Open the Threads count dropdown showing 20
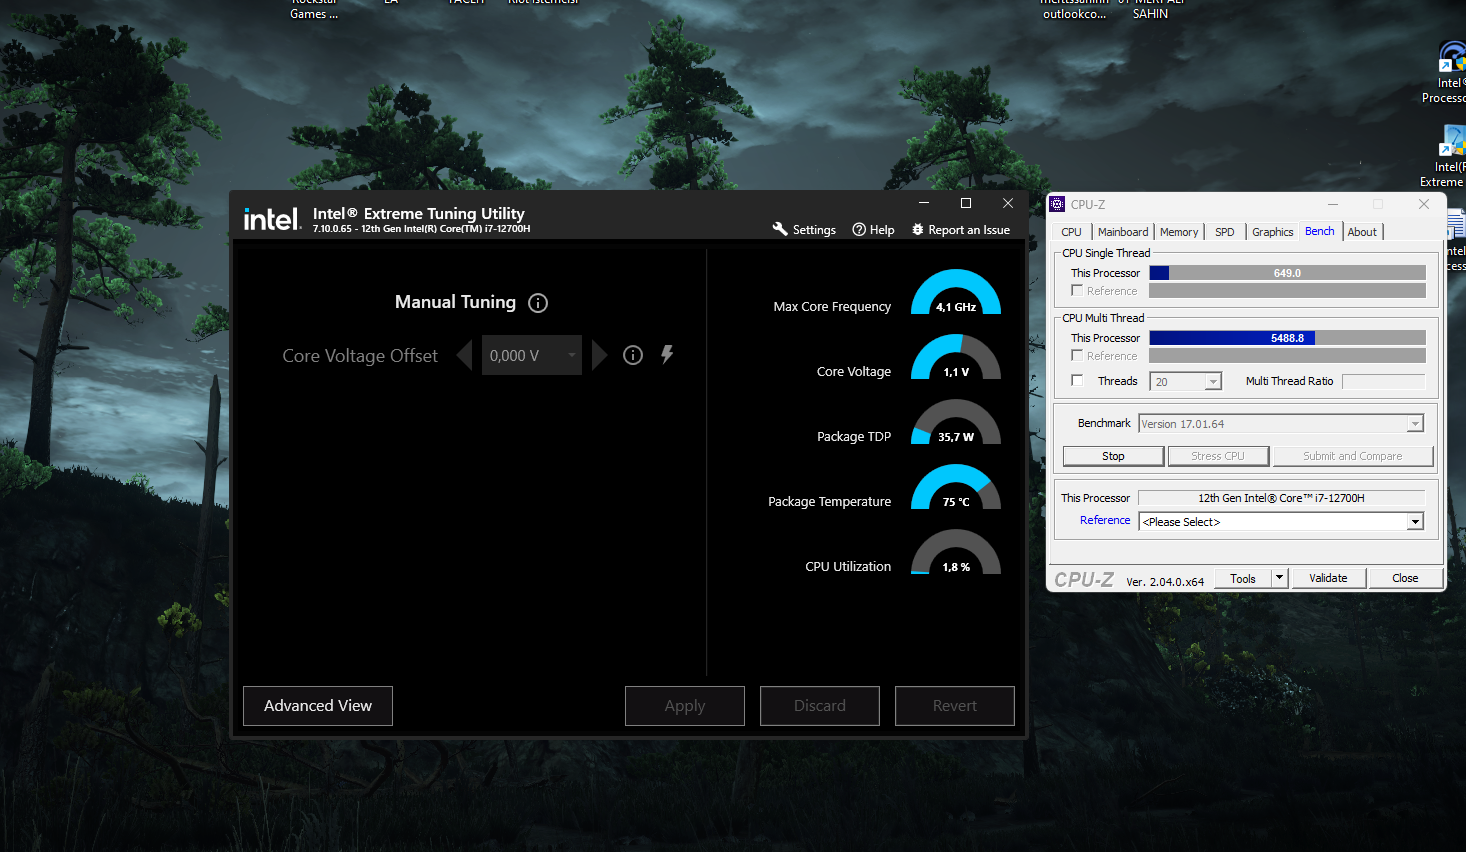 click(x=1212, y=380)
